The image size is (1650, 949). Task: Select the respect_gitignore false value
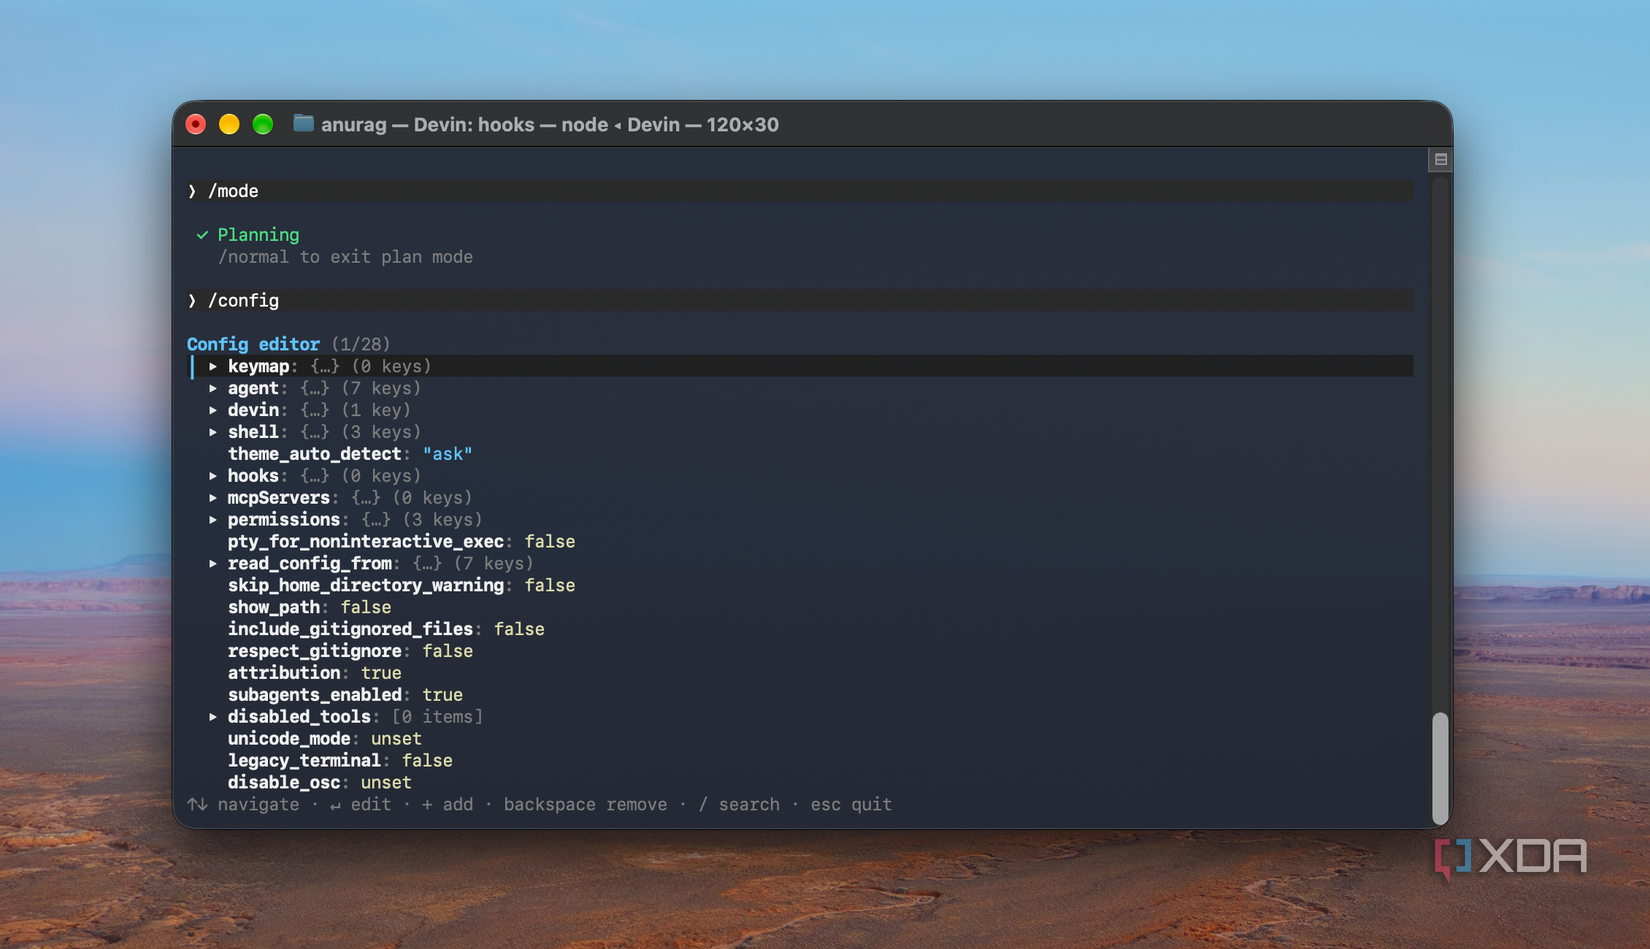(x=447, y=652)
